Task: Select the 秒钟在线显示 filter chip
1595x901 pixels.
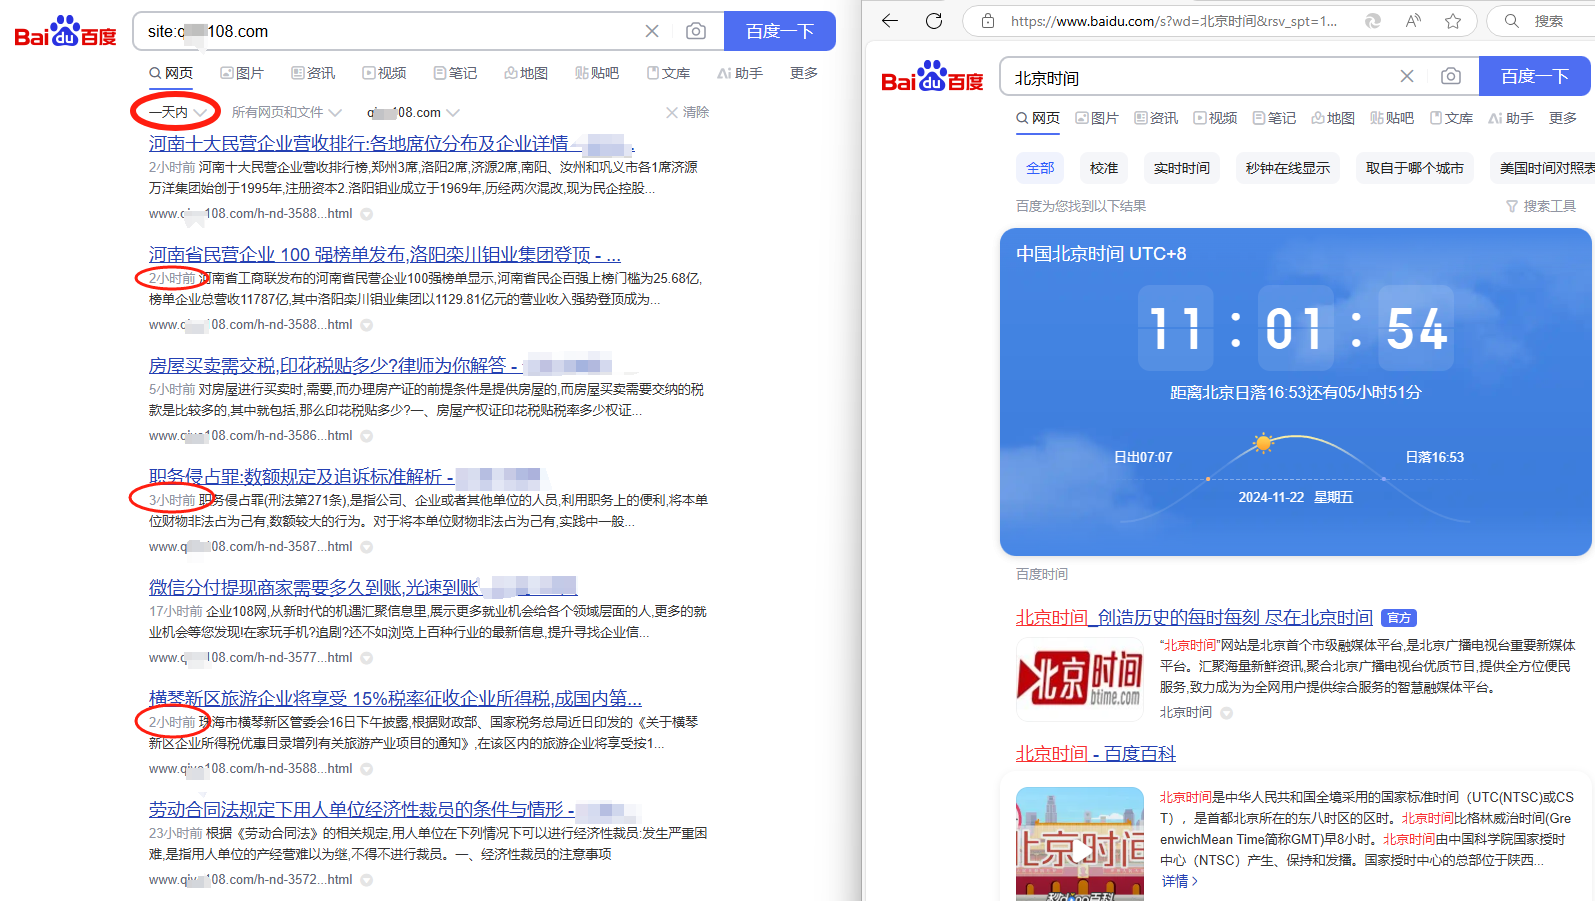Action: (1288, 168)
